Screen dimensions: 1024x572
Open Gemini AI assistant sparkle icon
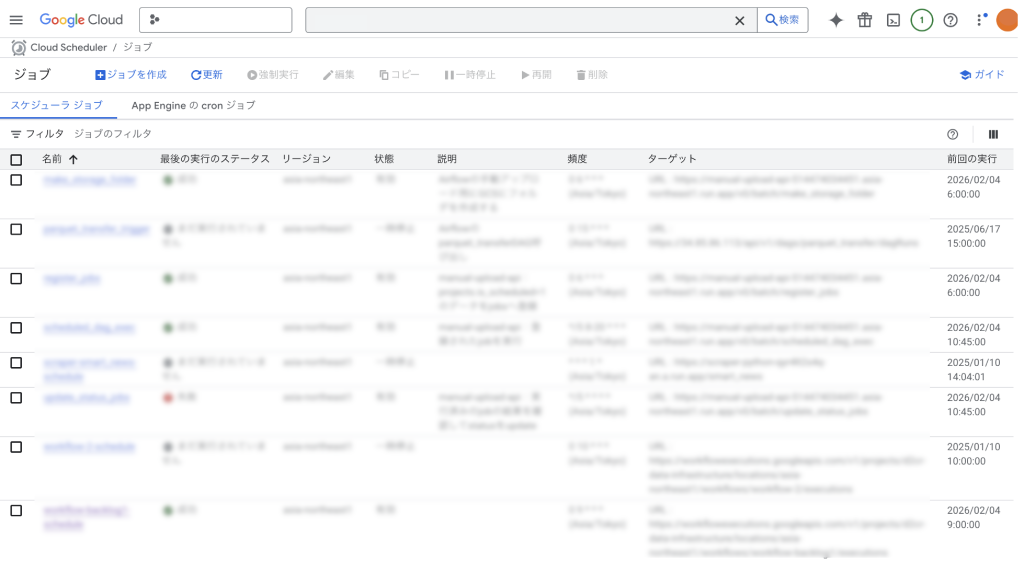tap(836, 20)
